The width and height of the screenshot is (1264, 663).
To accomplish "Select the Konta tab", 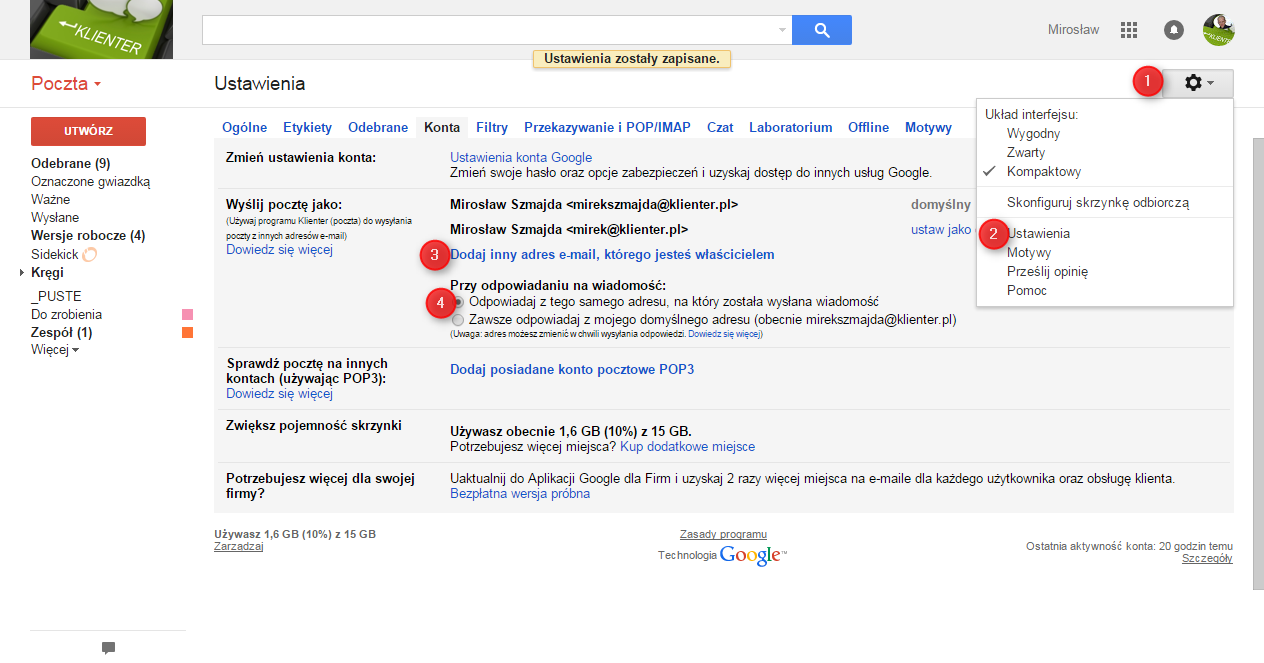I will point(442,127).
